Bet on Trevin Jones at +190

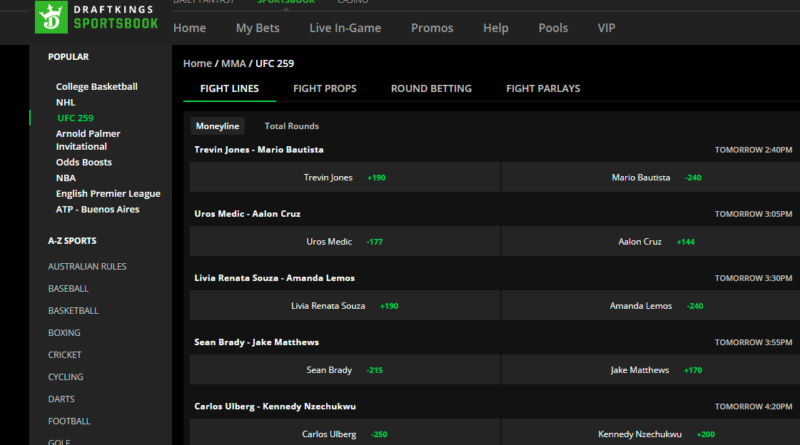point(344,177)
